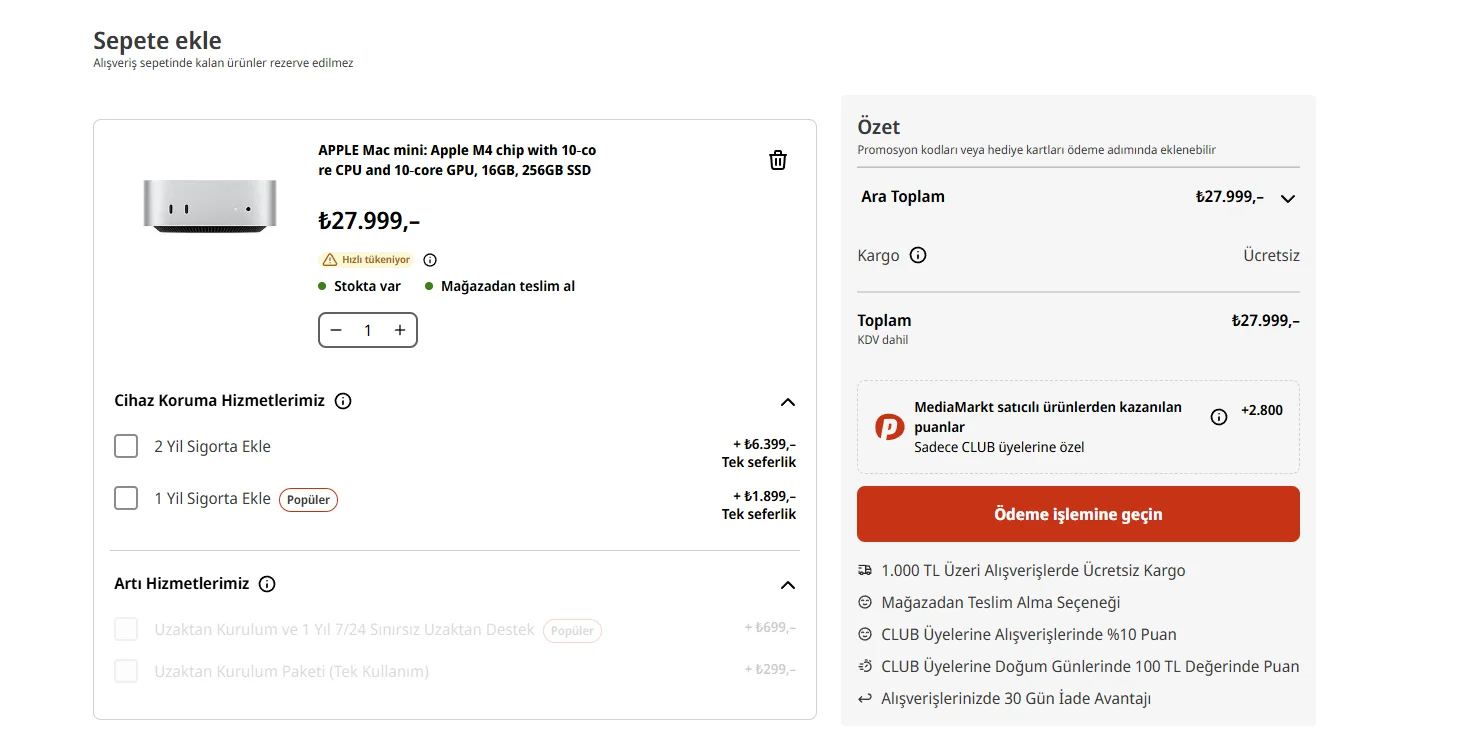Click the red MediaMarkt CLUB points logo

click(889, 427)
